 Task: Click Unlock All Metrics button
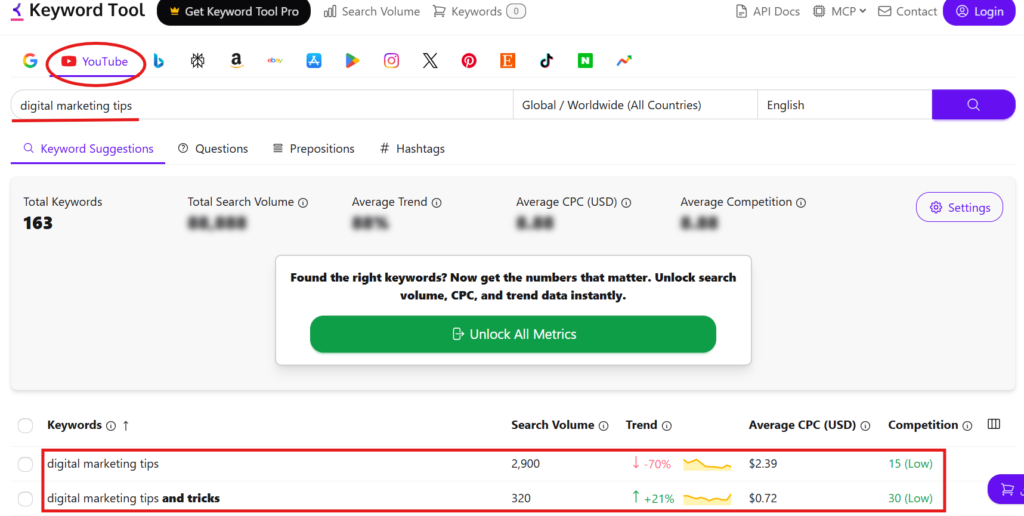click(513, 334)
